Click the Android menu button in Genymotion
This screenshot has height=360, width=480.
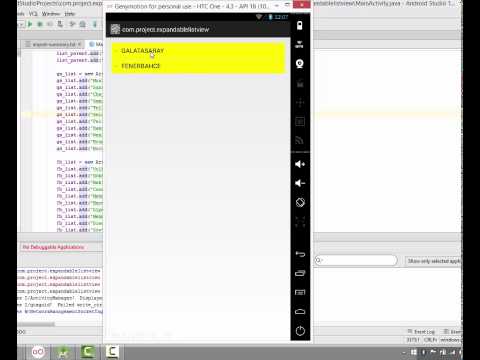tap(300, 292)
